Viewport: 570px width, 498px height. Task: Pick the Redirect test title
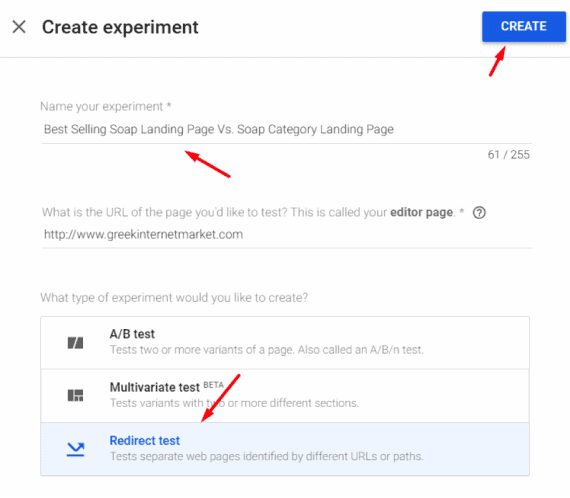(x=145, y=441)
